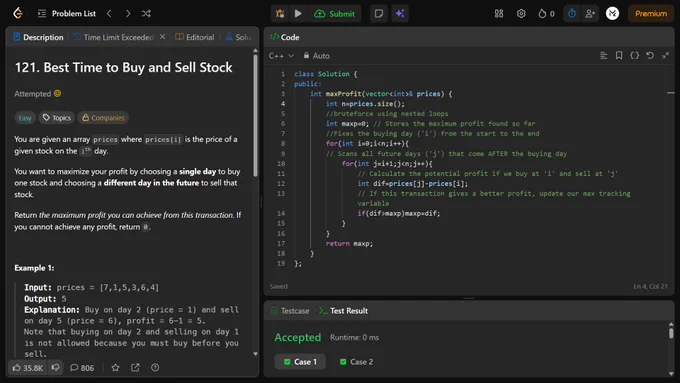This screenshot has width=680, height=383.
Task: Expand the Companies tag
Action: (103, 118)
